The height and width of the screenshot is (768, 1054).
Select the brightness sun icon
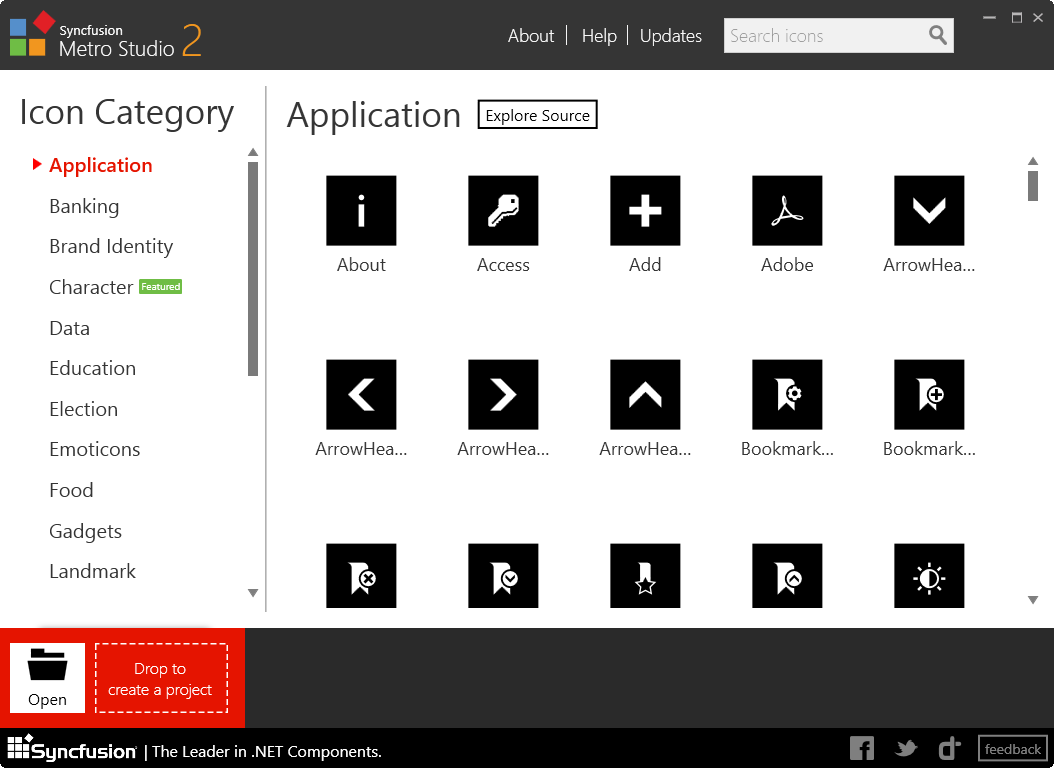coord(929,576)
